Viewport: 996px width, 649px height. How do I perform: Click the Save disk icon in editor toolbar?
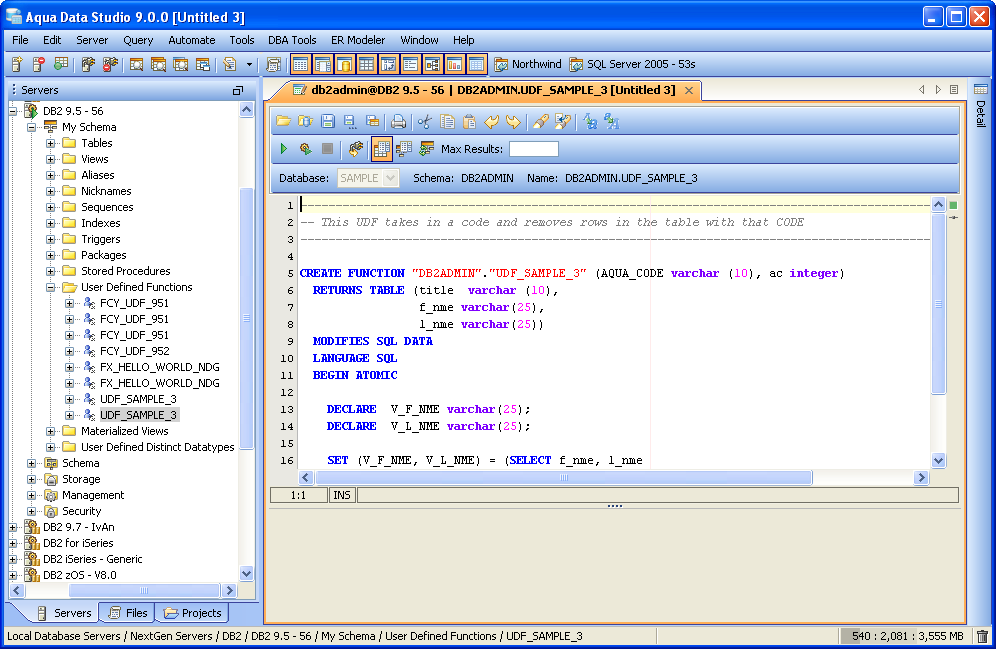coord(327,121)
